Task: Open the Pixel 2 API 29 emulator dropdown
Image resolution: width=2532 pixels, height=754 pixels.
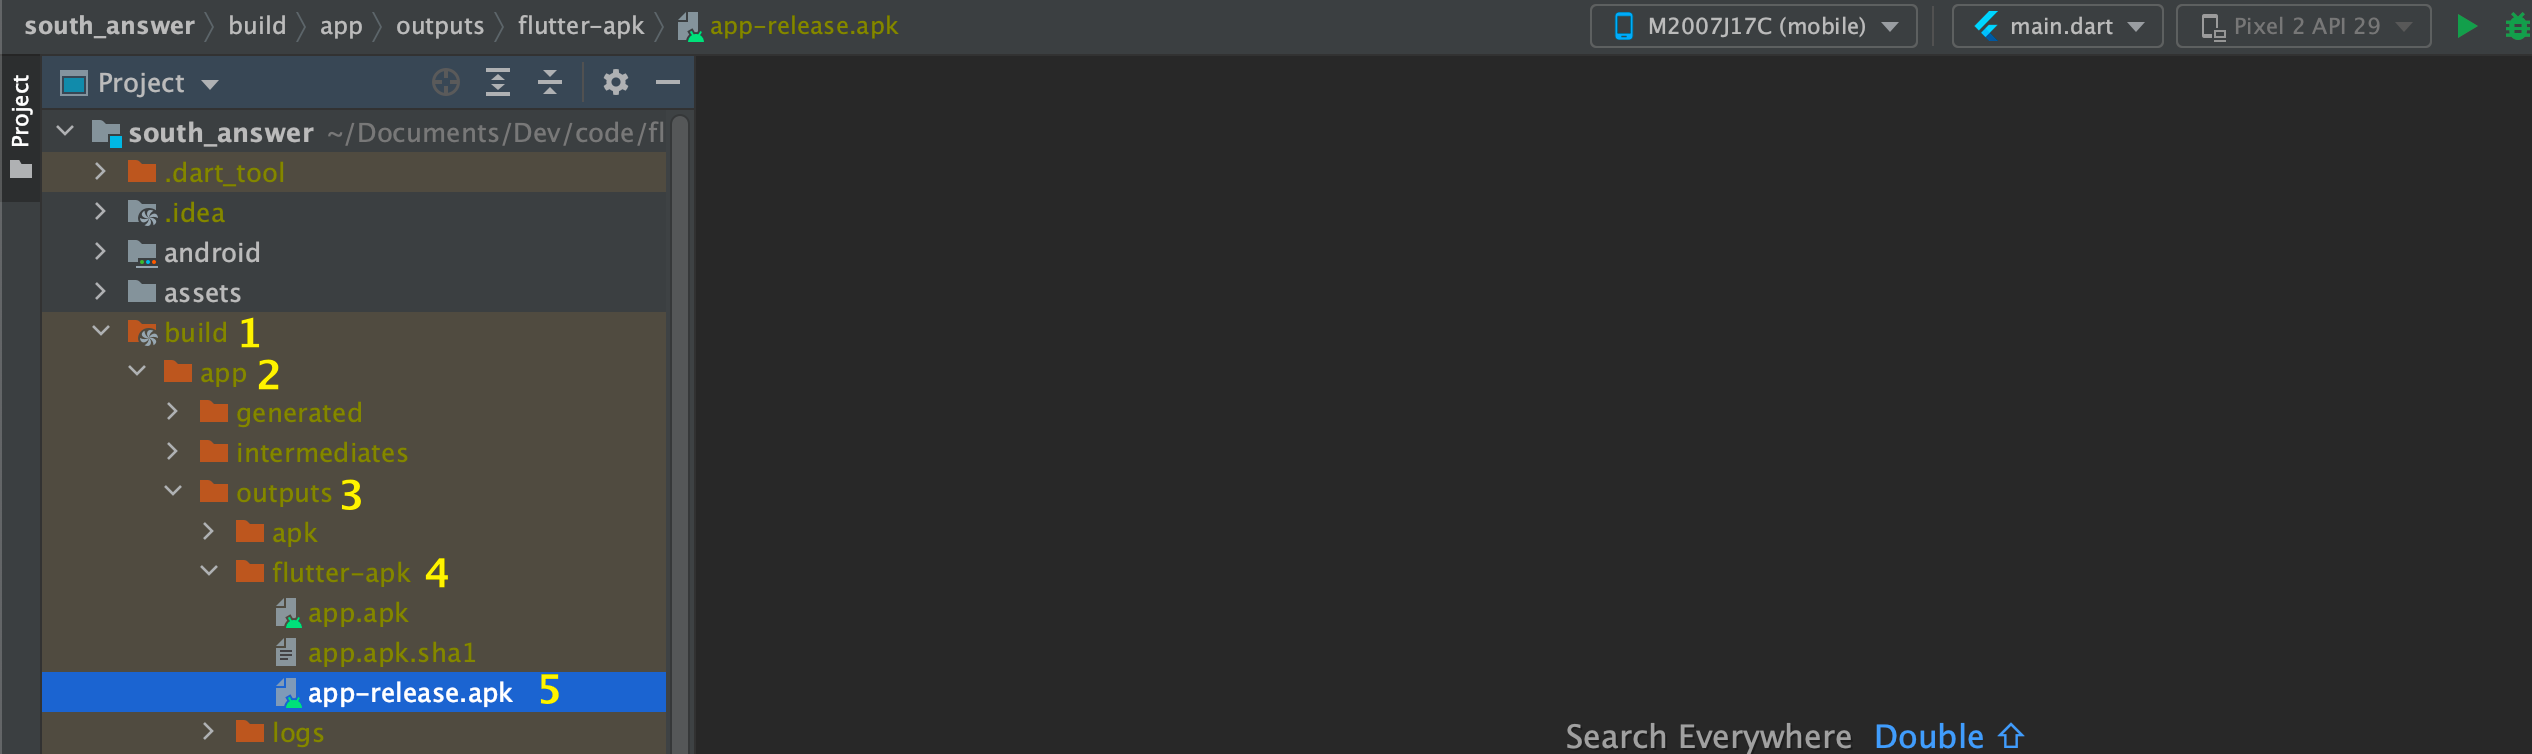Action: [x=2303, y=26]
